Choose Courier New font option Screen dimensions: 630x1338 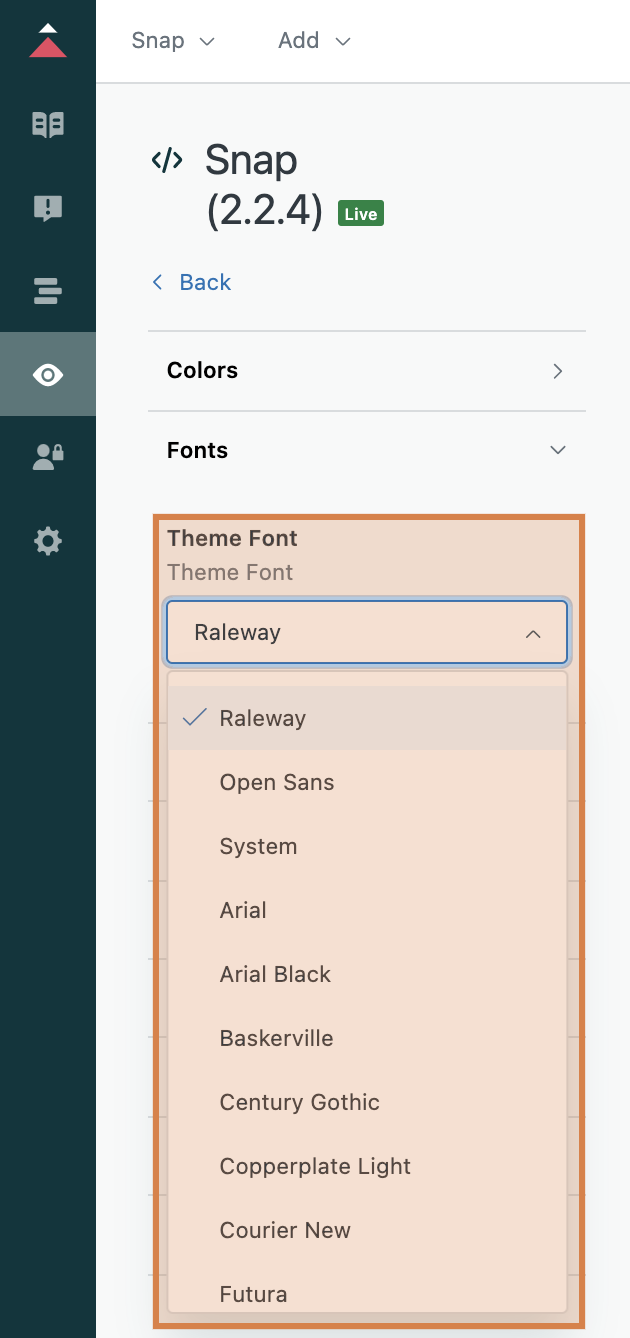(x=285, y=1230)
